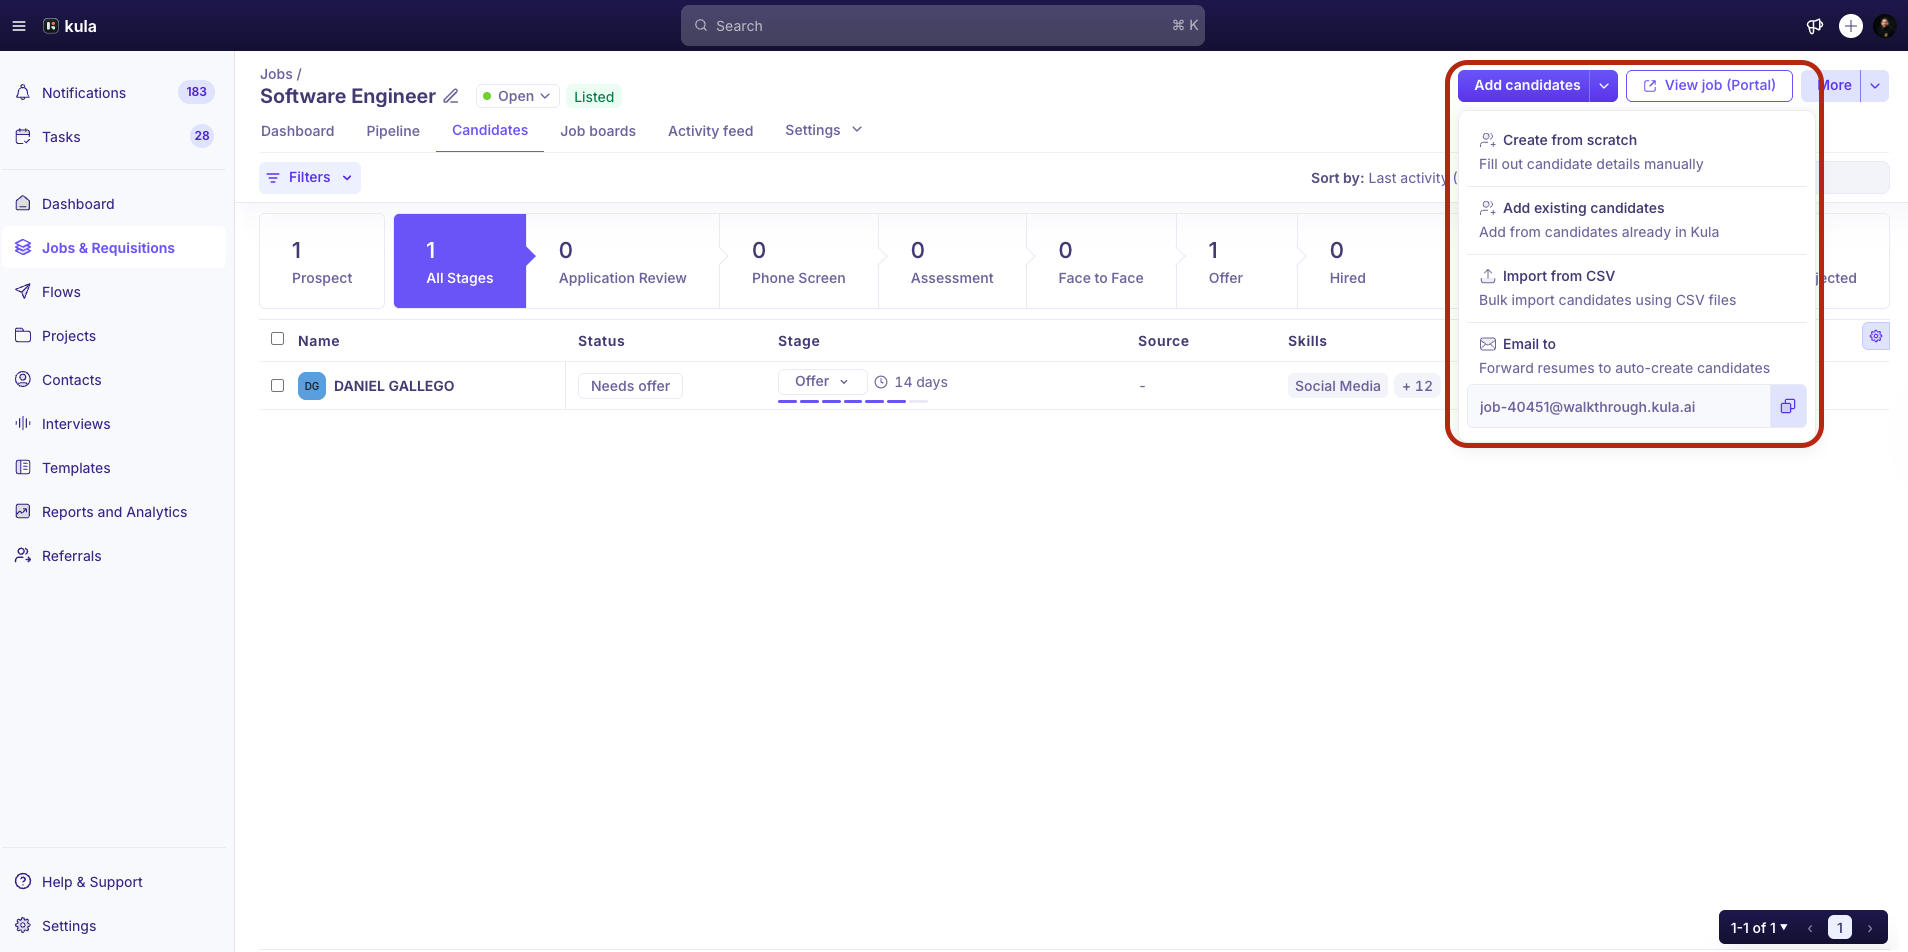Click the Listed status badge
The image size is (1908, 952).
(594, 97)
